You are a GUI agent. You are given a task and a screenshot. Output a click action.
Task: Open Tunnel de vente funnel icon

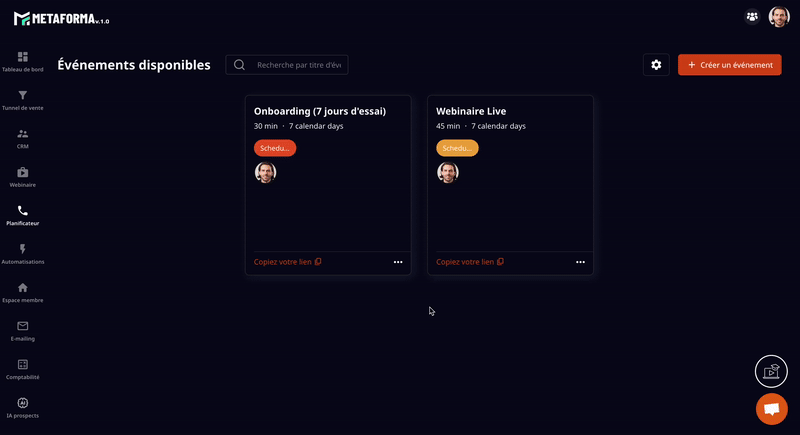tap(22, 96)
